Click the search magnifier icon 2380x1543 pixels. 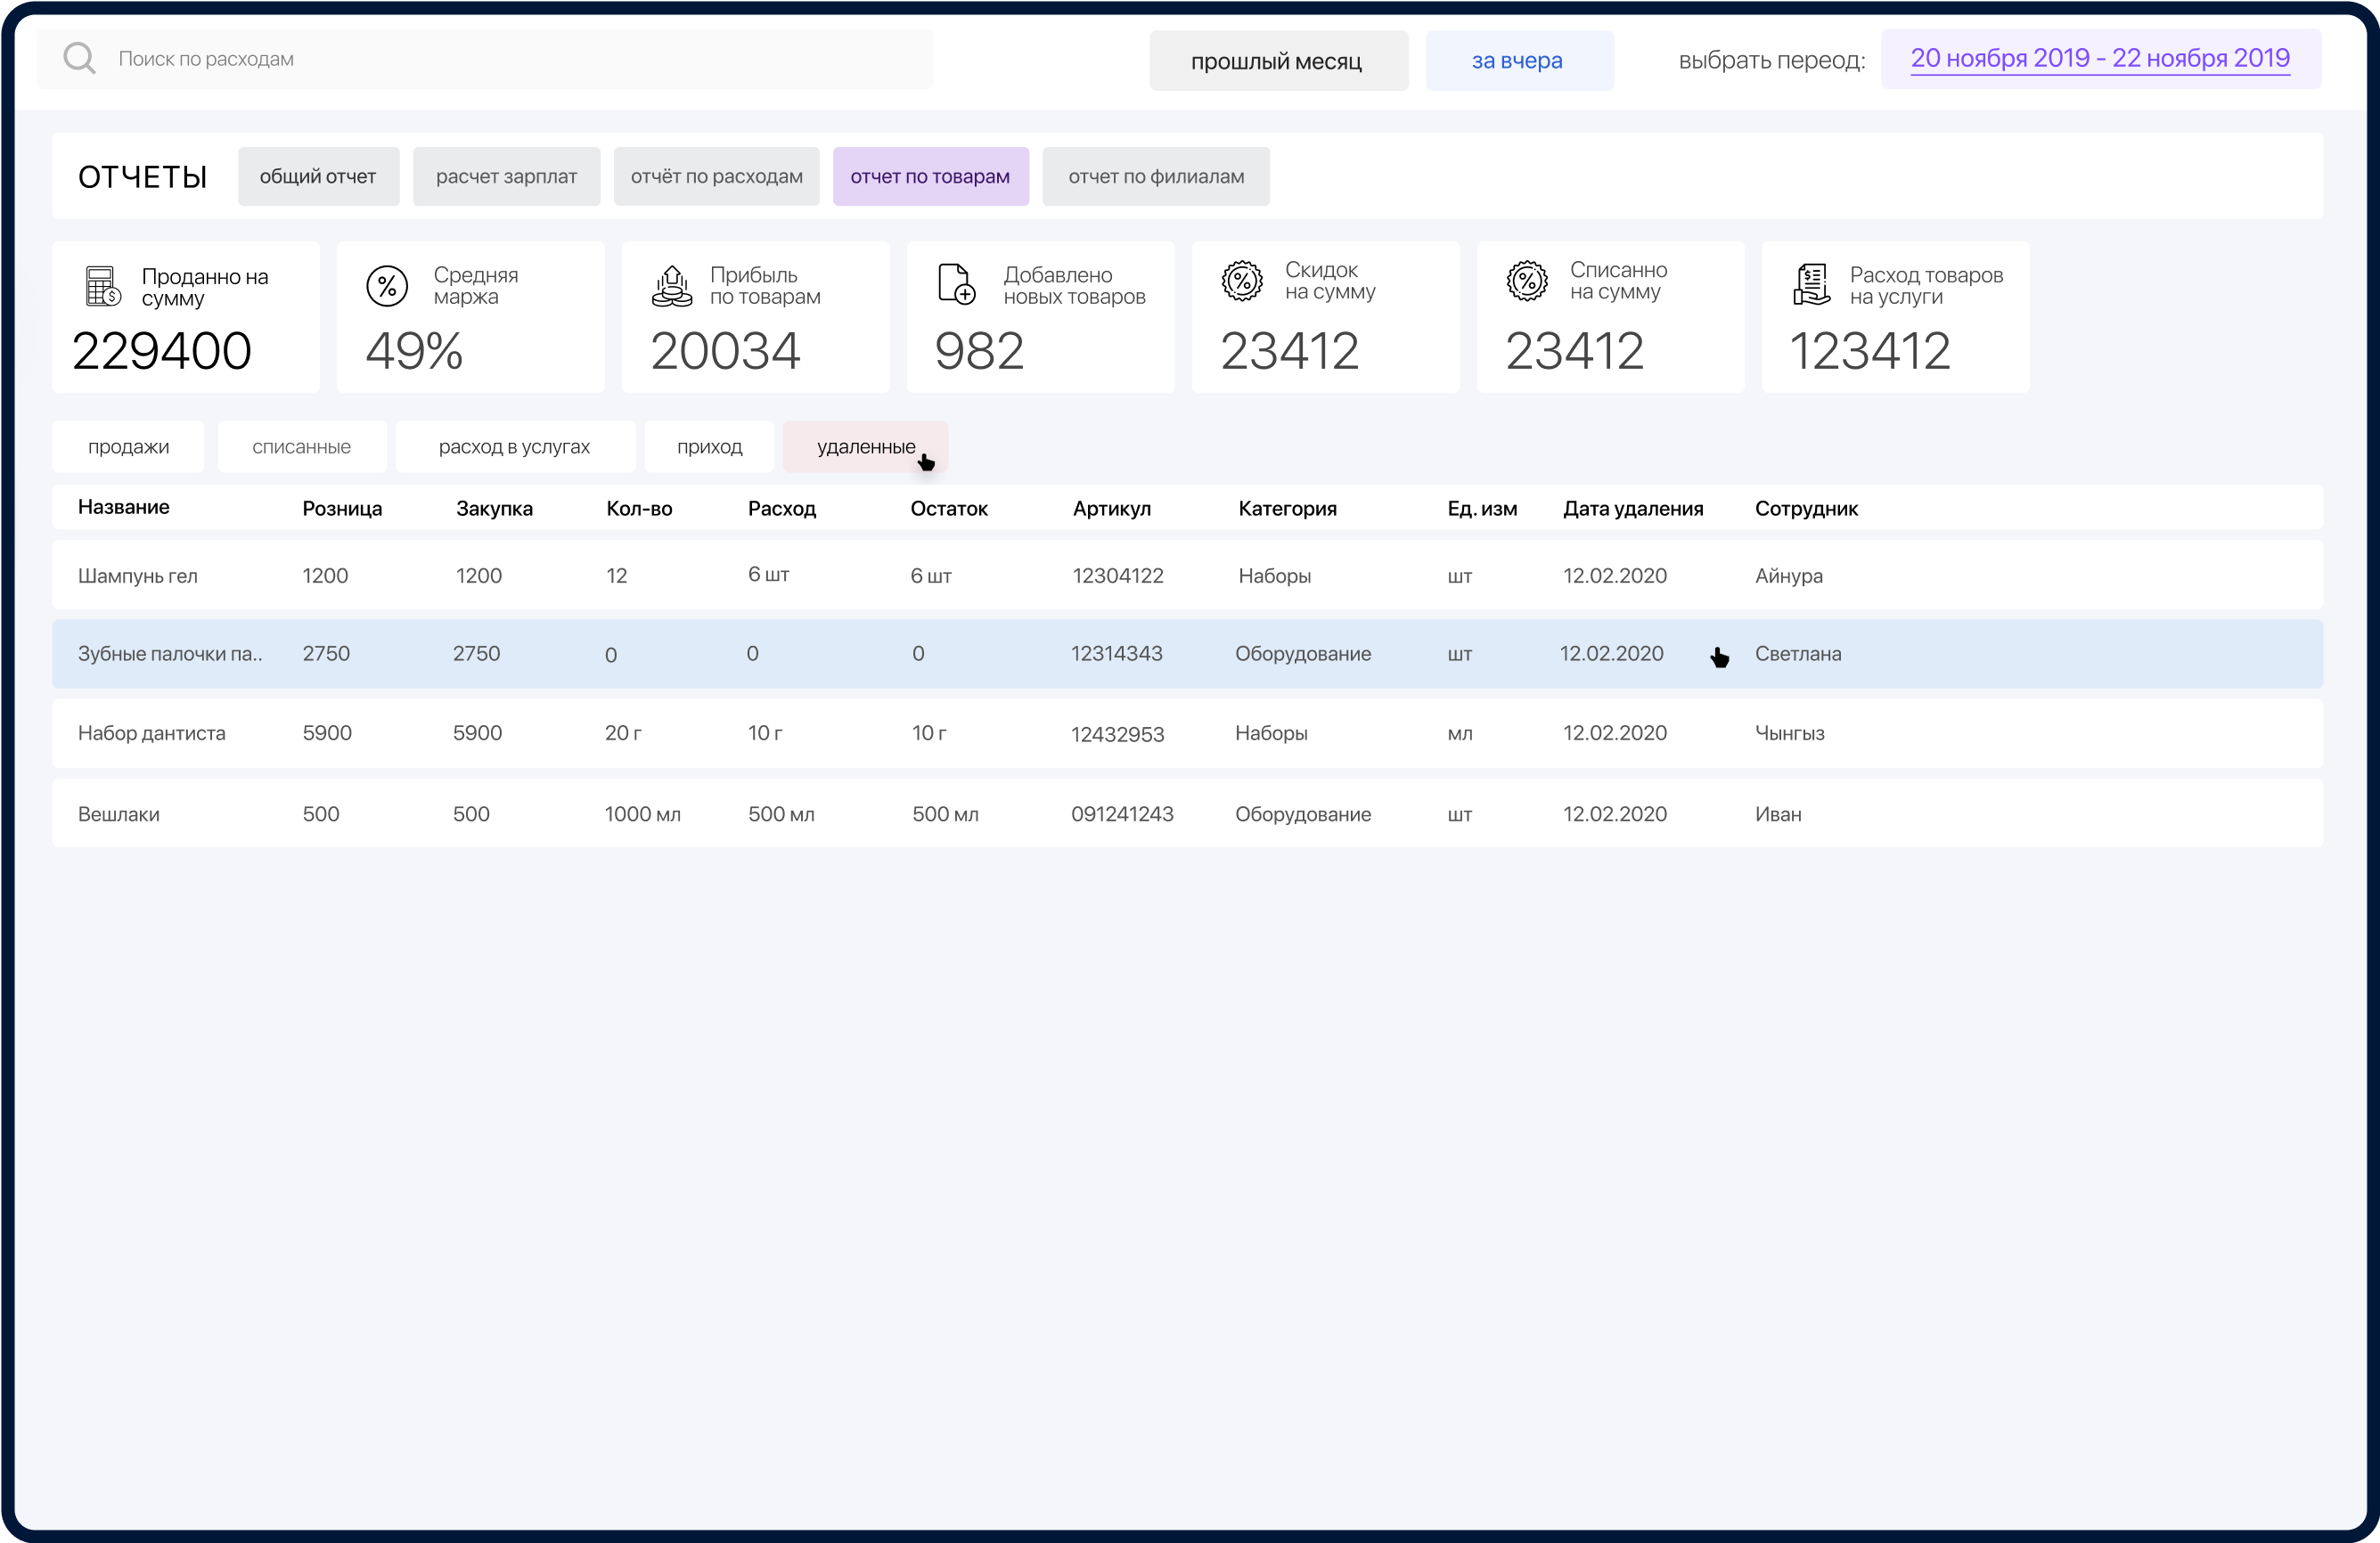tap(79, 58)
